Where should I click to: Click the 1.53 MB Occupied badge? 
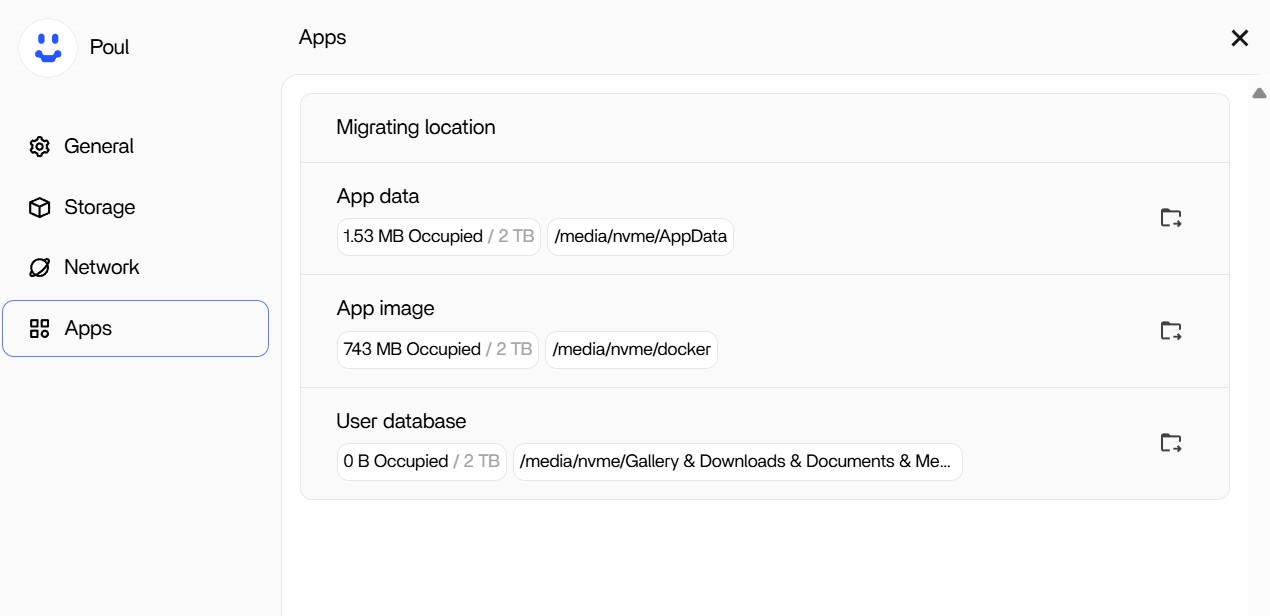pos(438,237)
